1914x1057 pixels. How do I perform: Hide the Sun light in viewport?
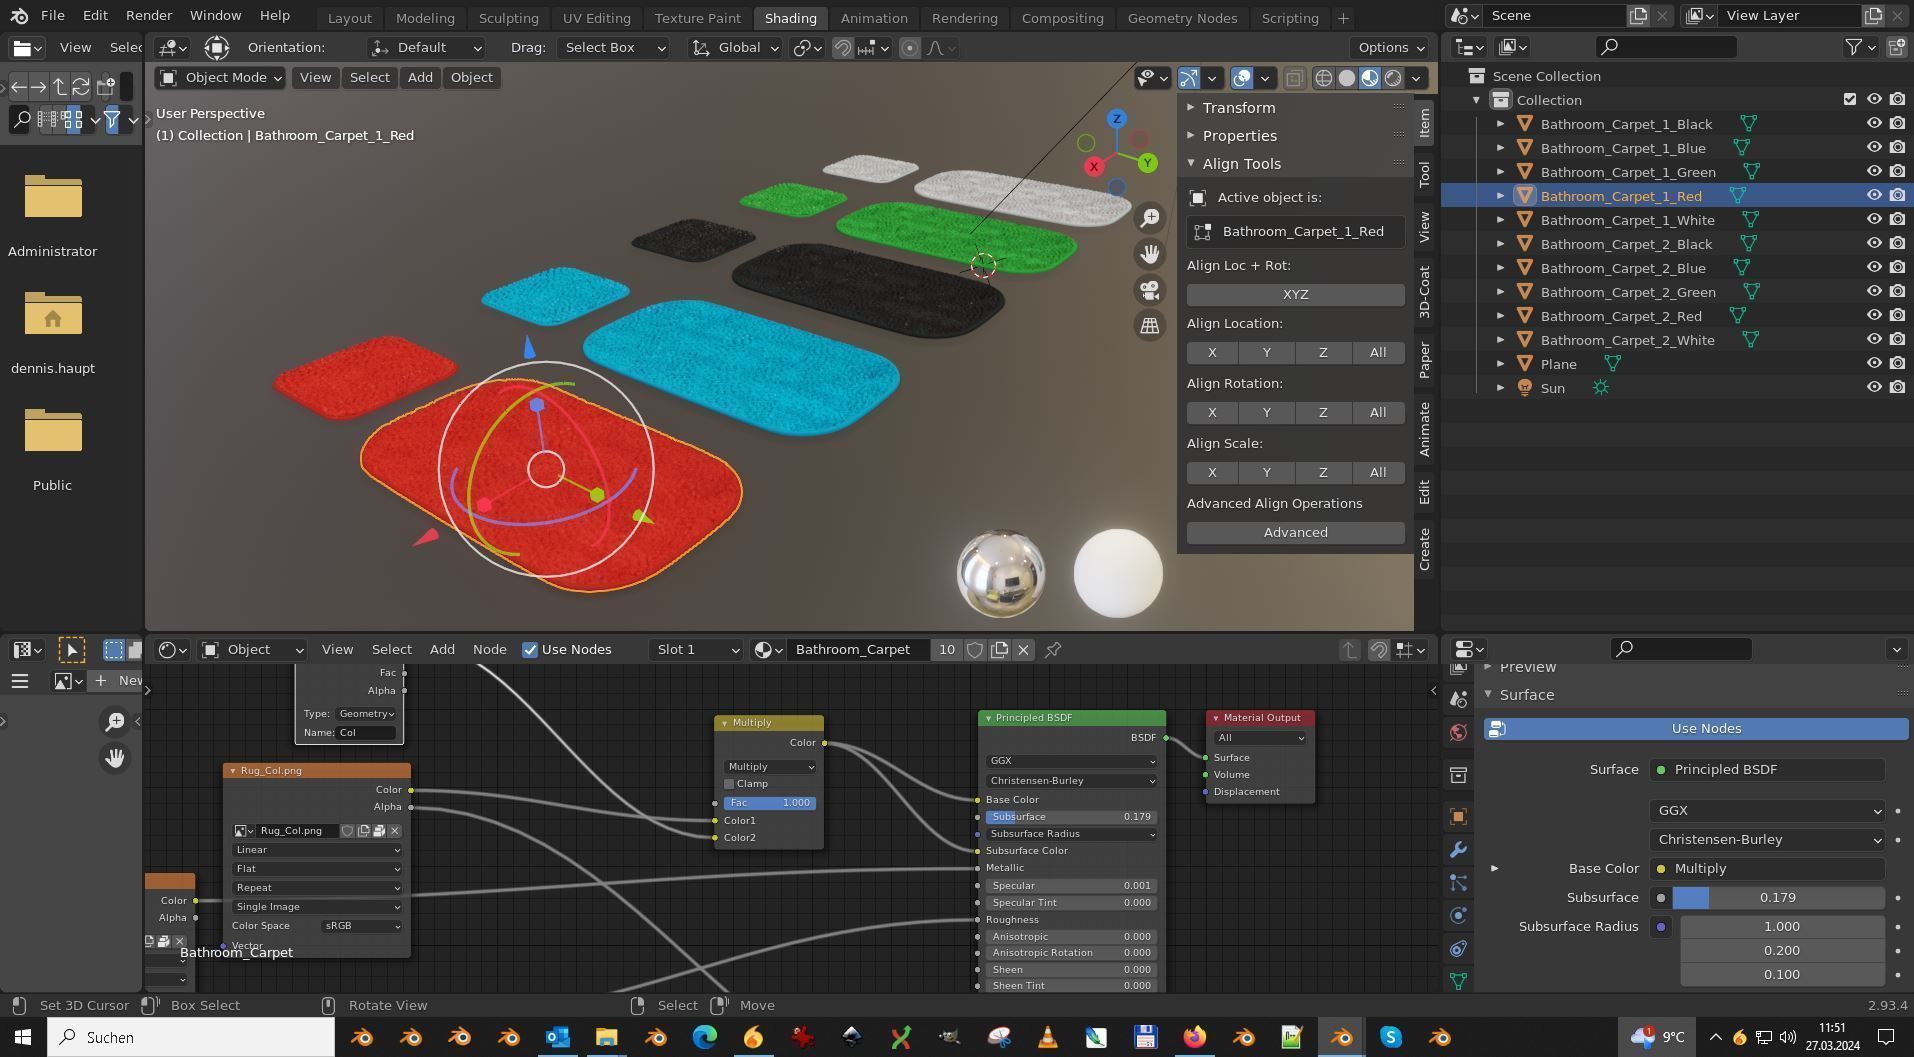pos(1874,388)
